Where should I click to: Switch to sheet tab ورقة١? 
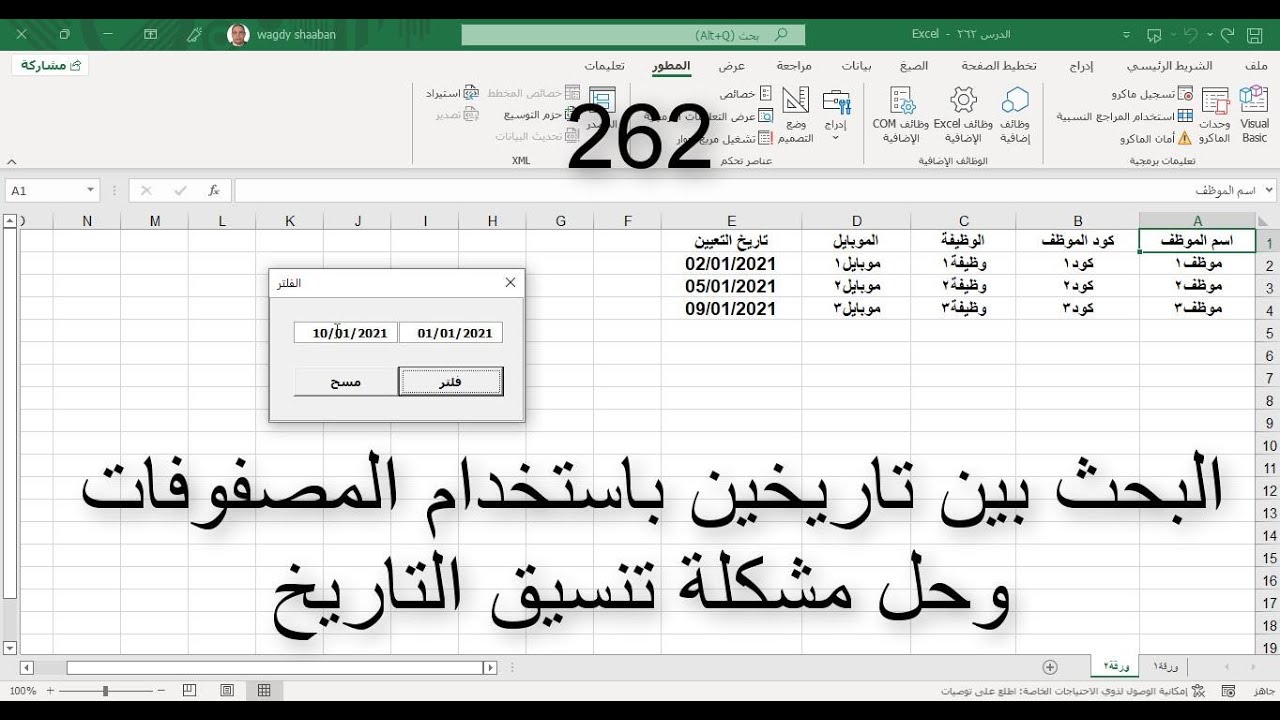(x=1166, y=666)
